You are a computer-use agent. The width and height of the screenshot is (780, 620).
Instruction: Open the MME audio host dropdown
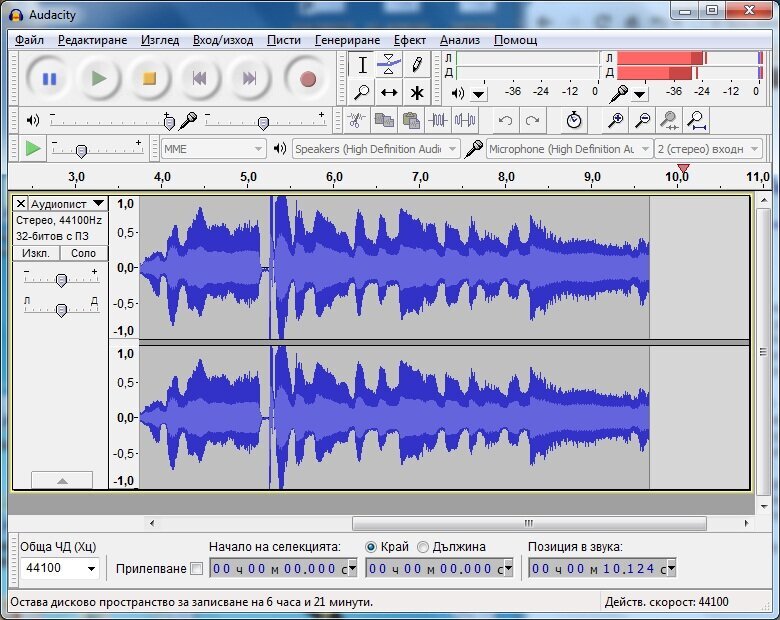(214, 149)
